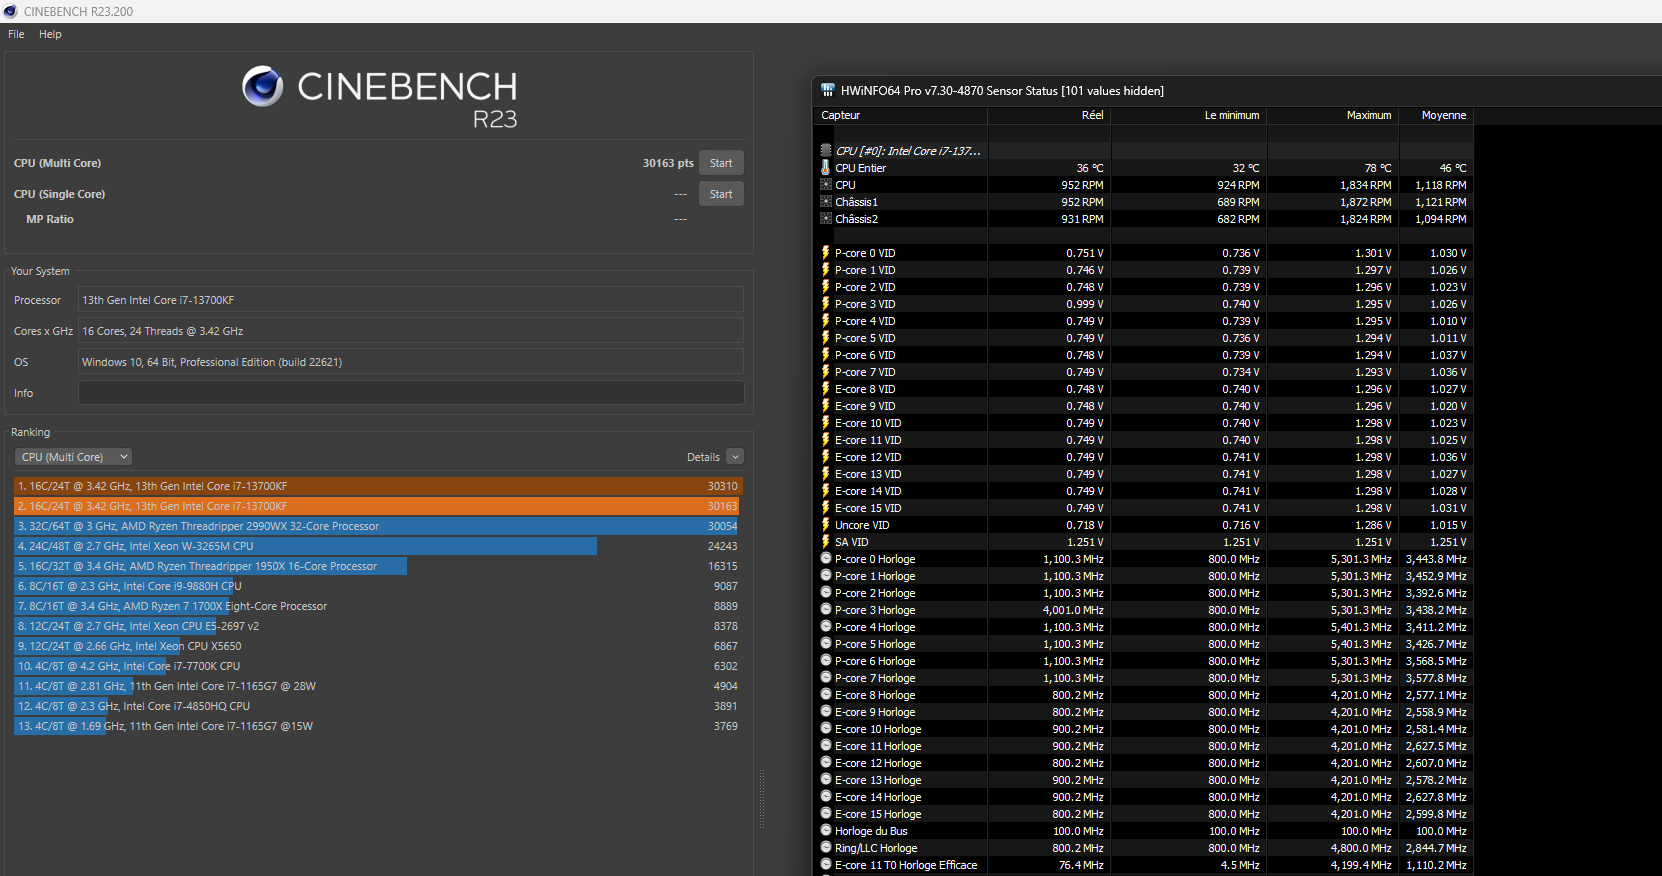1662x876 pixels.
Task: Select the Intel Xeon W-3265M ranking row
Action: 378,546
